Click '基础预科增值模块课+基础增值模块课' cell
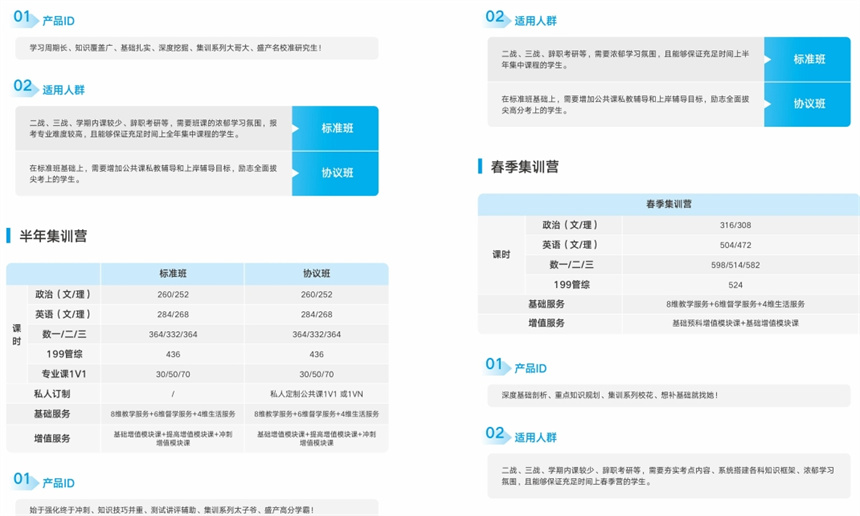The image size is (860, 516). pyautogui.click(x=735, y=323)
